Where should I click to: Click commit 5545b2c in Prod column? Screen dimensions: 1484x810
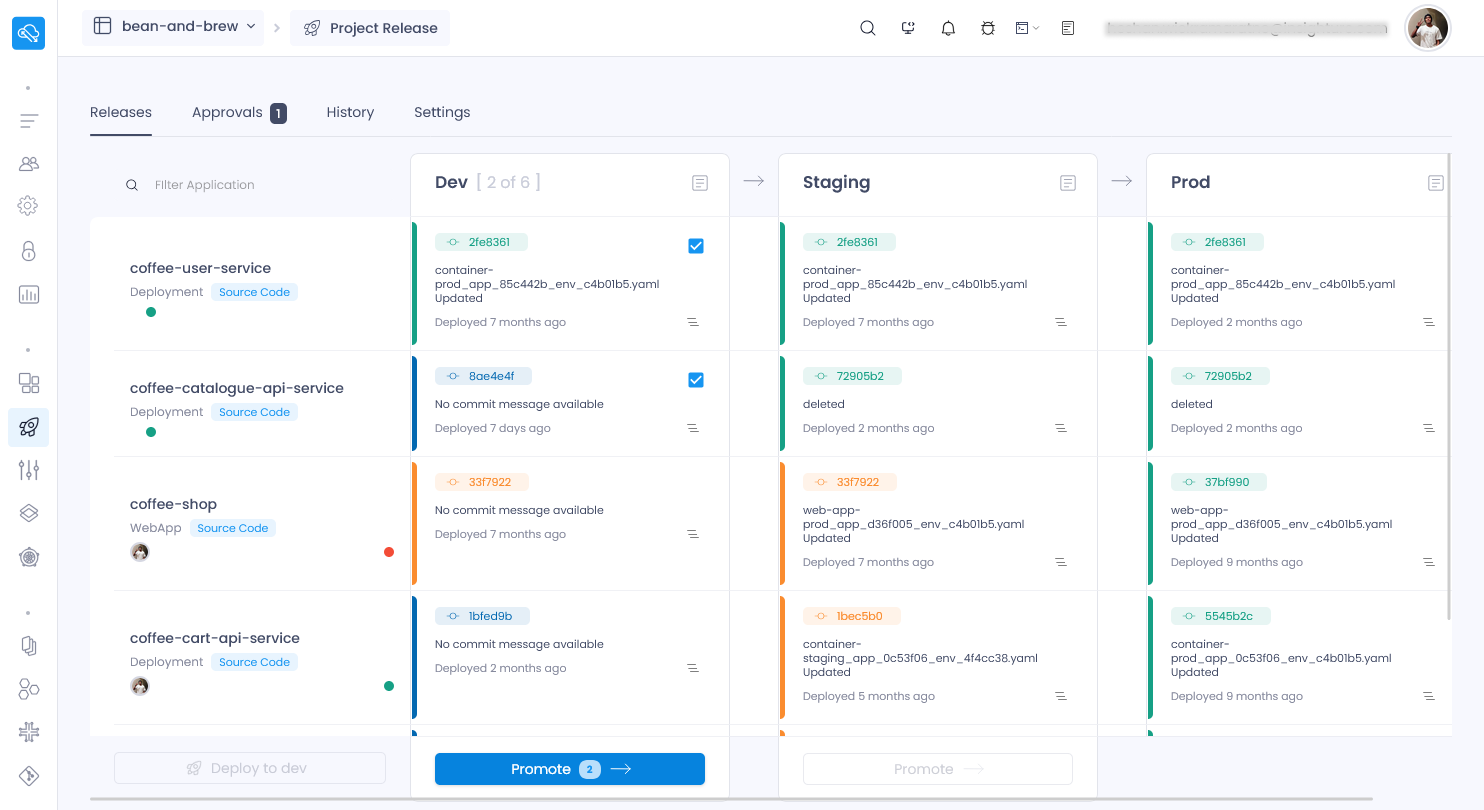1220,616
